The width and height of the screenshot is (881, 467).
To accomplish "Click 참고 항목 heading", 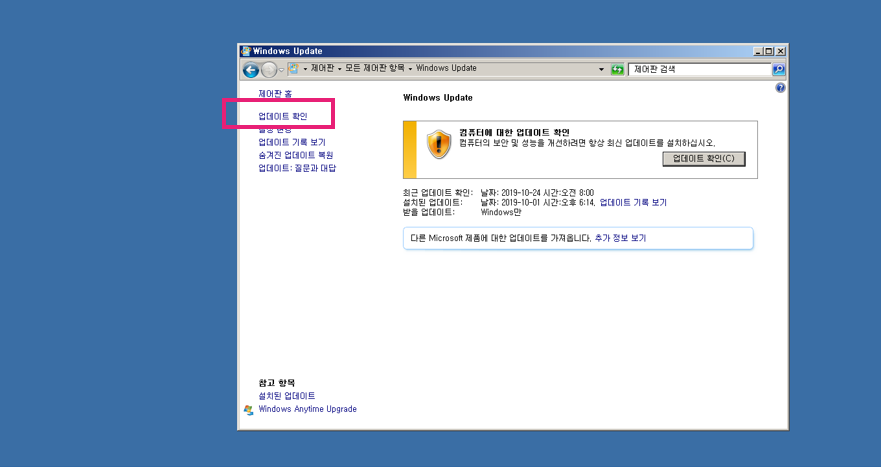I will tap(276, 383).
